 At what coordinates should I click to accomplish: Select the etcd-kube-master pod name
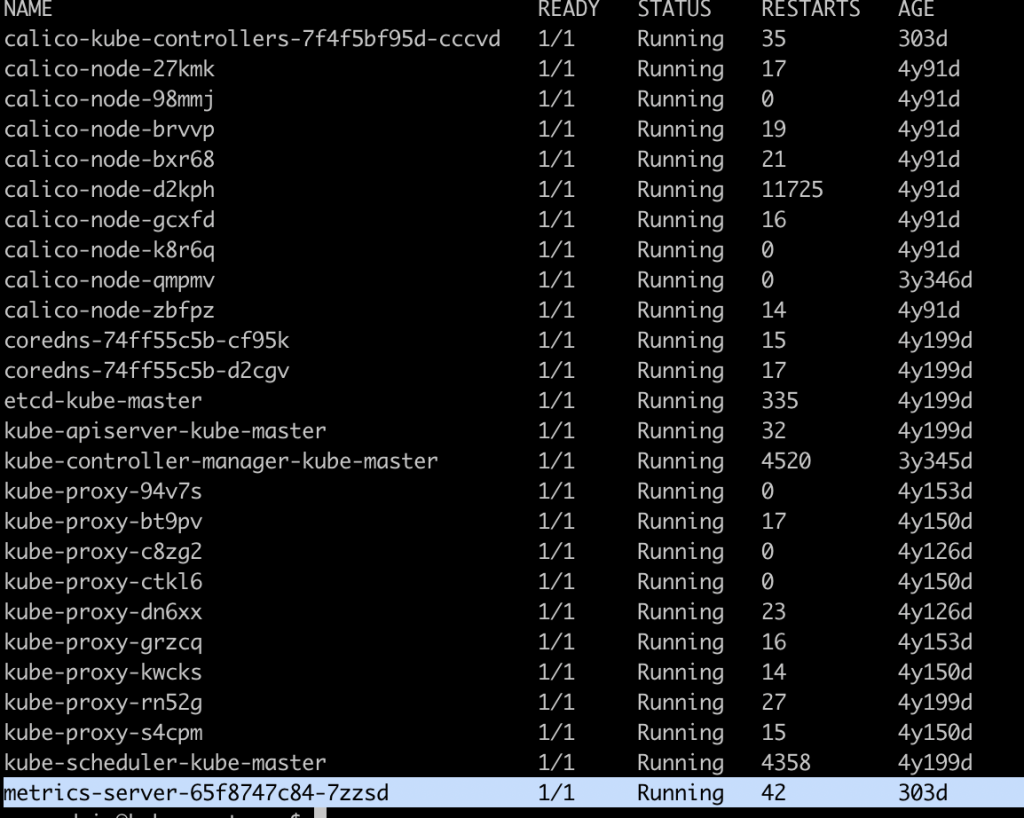pyautogui.click(x=103, y=401)
